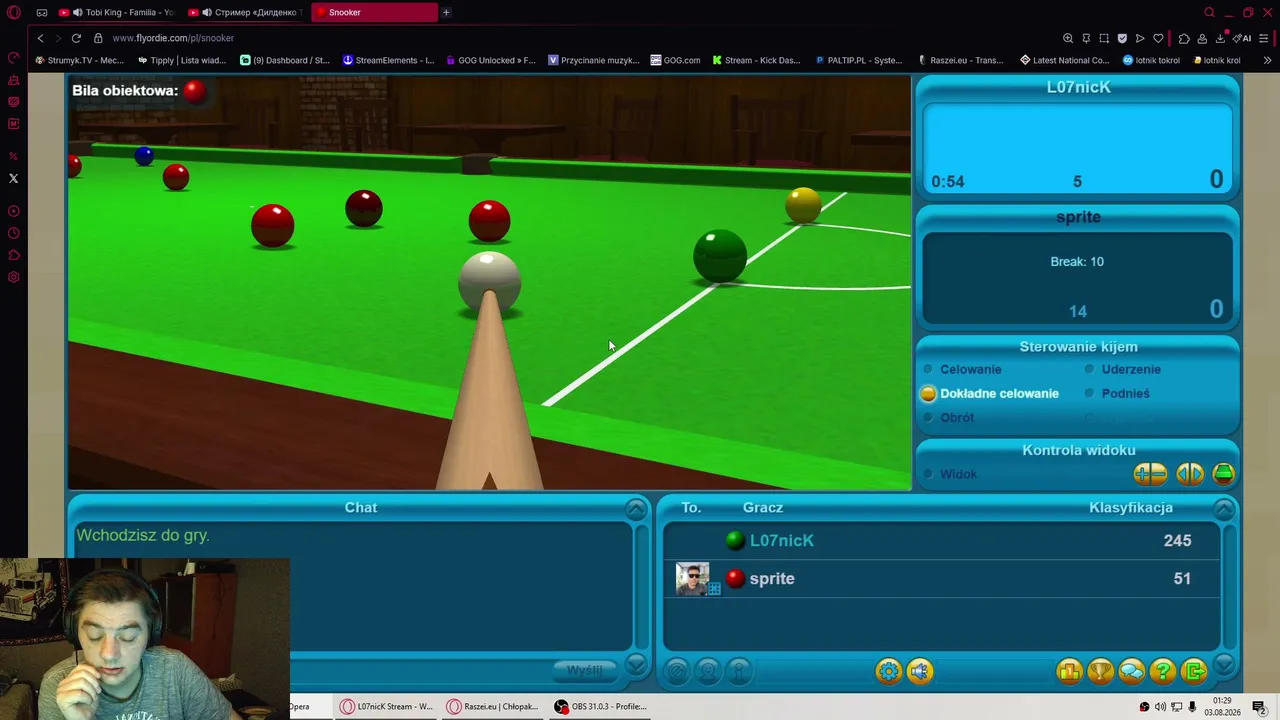Open a new browser tab
The image size is (1280, 720).
[446, 12]
